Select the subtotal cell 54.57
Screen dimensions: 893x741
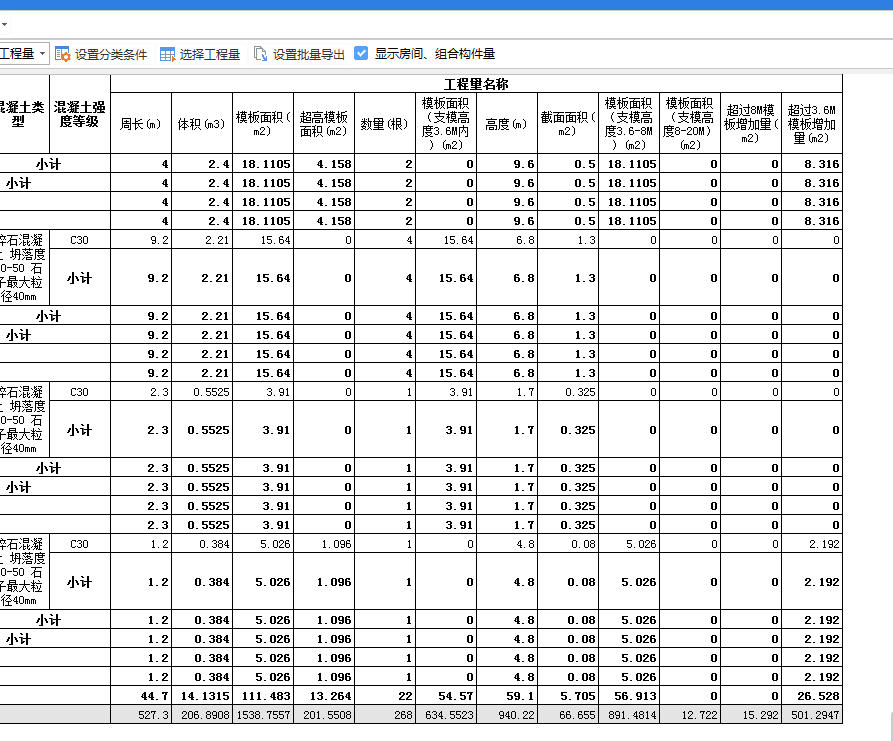[445, 696]
